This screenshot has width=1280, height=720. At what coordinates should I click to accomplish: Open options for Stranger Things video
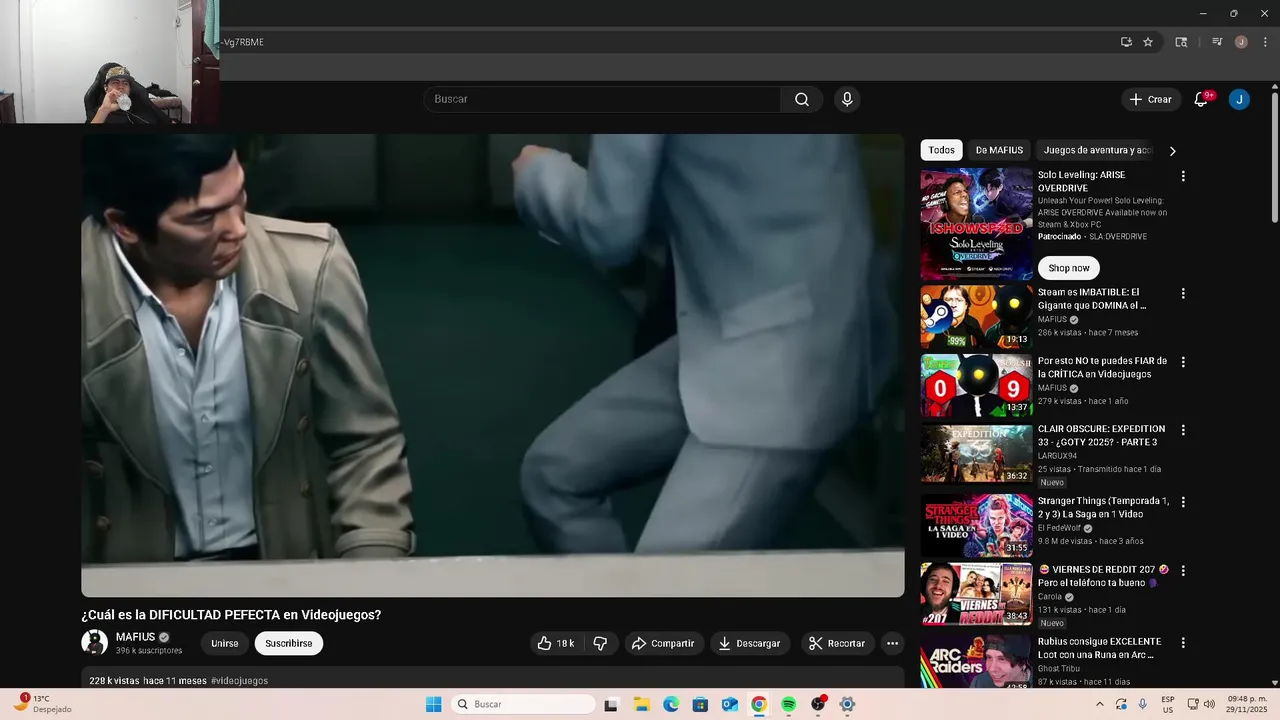[1183, 502]
